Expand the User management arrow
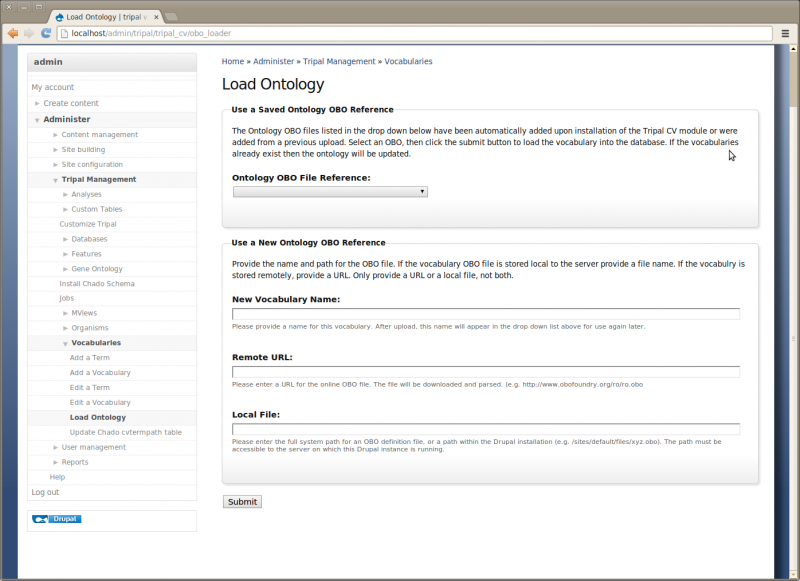 coord(55,447)
